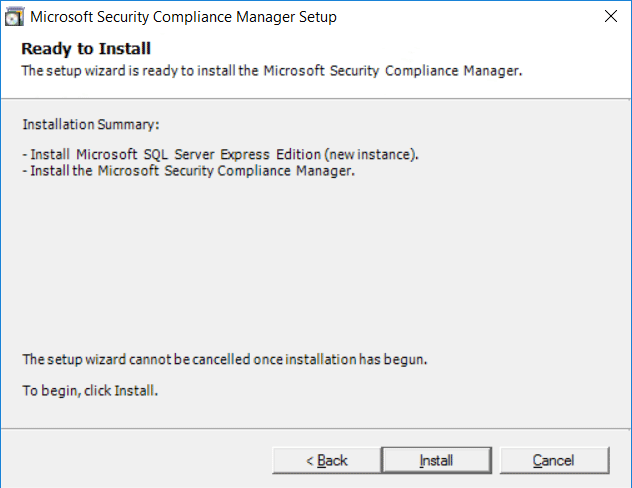Click empty space left of Back button
Viewport: 632px width, 488px height.
point(137,460)
